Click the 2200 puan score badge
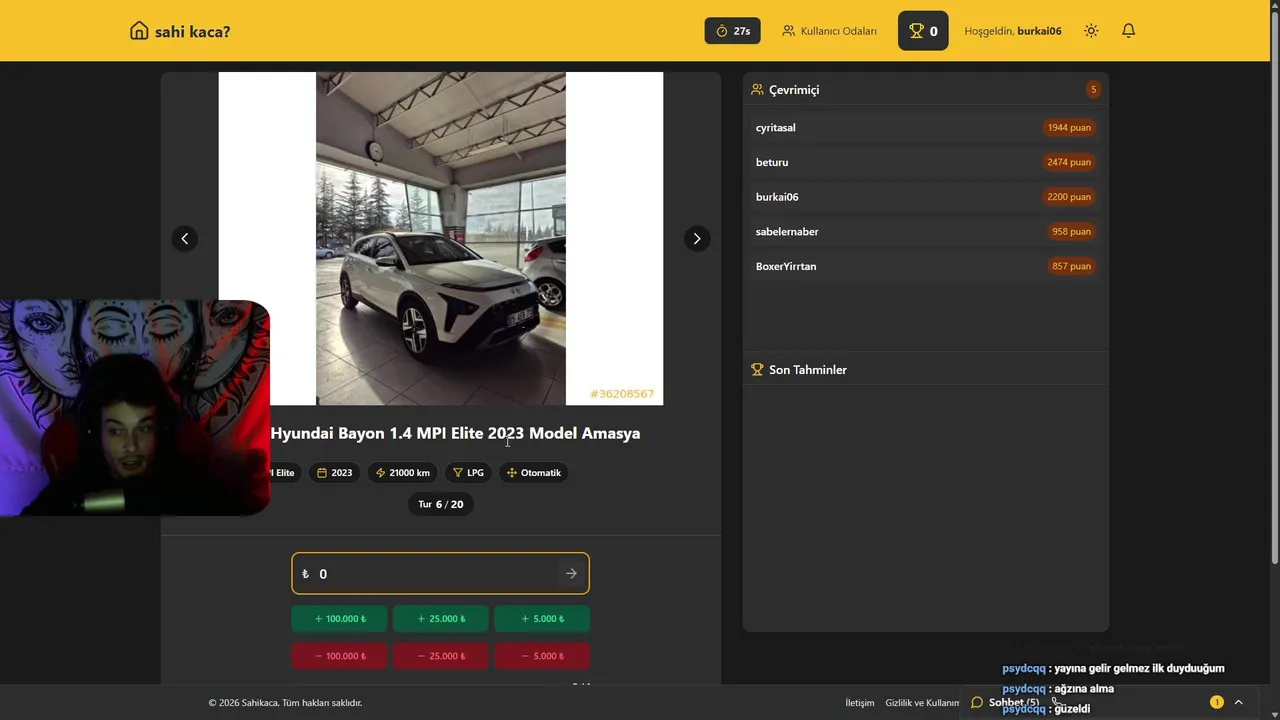The height and width of the screenshot is (720, 1280). (1069, 197)
